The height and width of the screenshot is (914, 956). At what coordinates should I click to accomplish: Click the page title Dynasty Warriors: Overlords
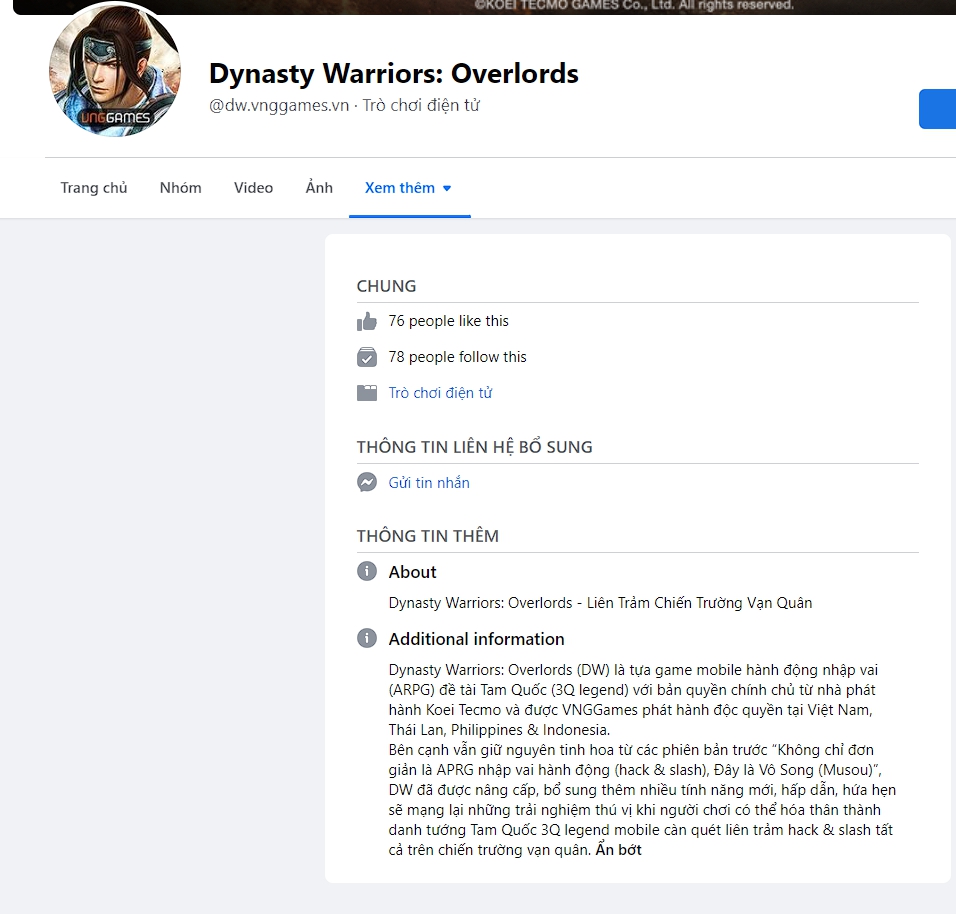[393, 73]
